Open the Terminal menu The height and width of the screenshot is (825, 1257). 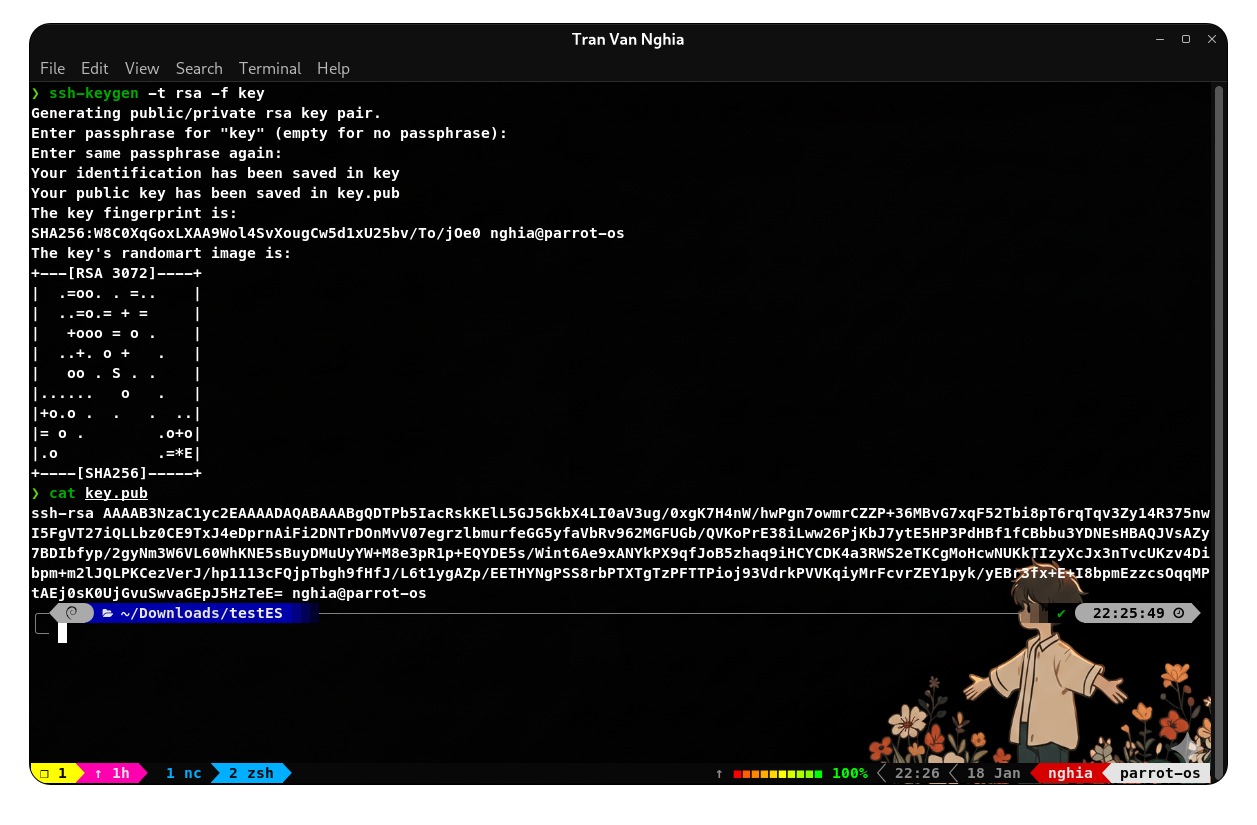coord(270,68)
